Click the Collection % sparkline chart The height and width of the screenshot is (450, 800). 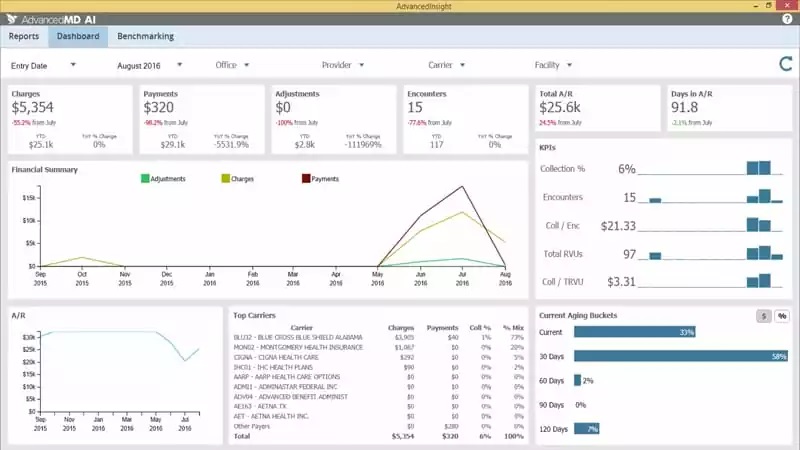point(712,168)
